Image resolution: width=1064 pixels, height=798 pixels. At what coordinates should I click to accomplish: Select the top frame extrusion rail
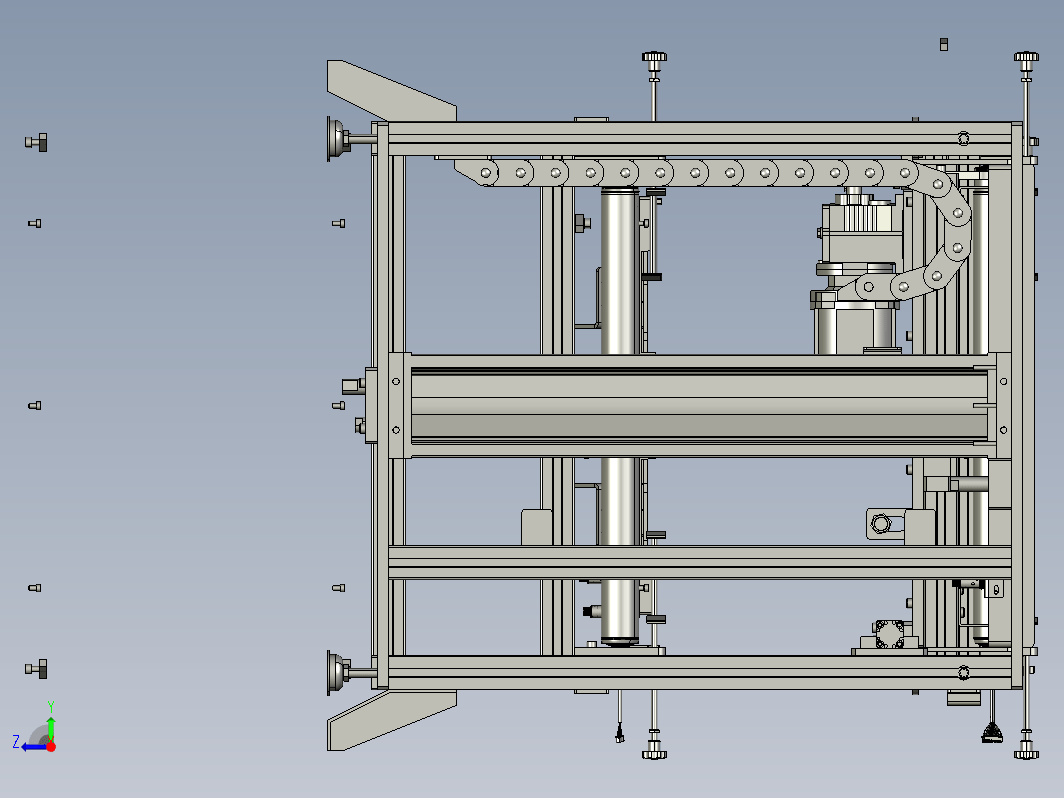pyautogui.click(x=699, y=139)
